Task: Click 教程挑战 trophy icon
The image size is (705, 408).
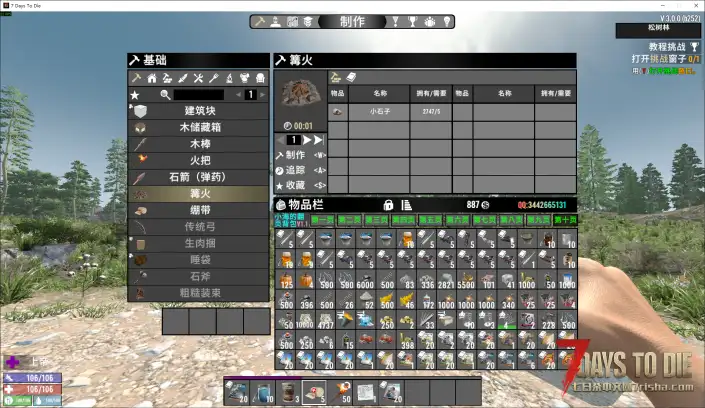Action: click(x=695, y=46)
